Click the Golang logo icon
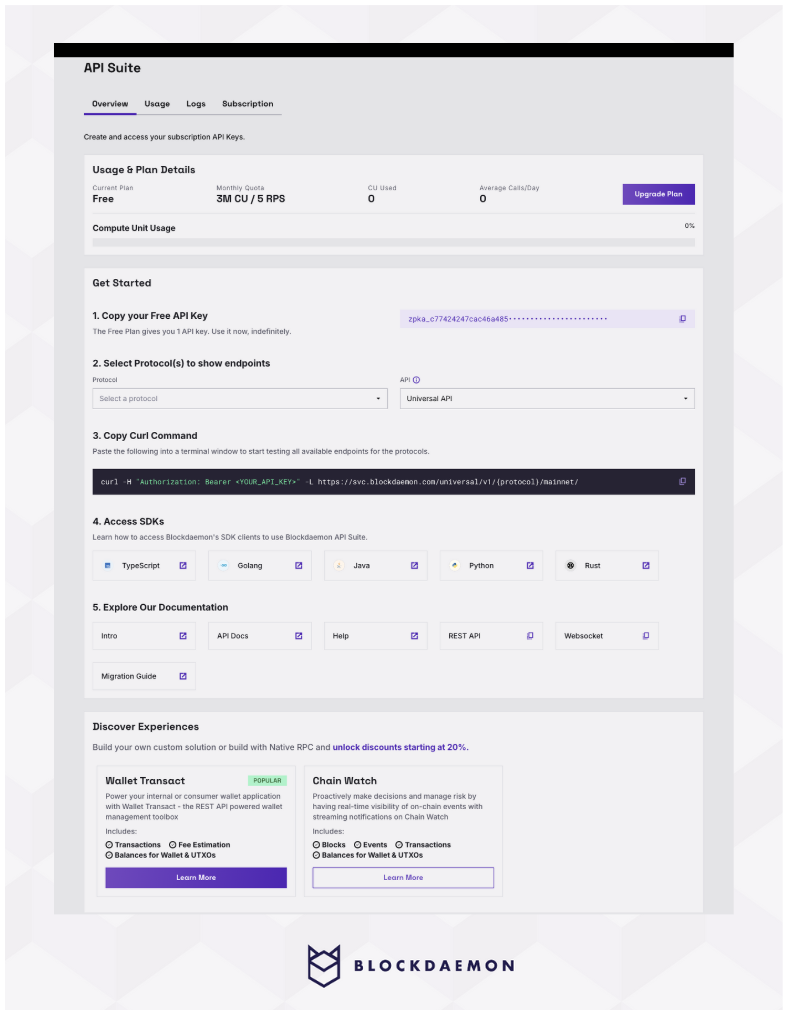 pyautogui.click(x=224, y=566)
